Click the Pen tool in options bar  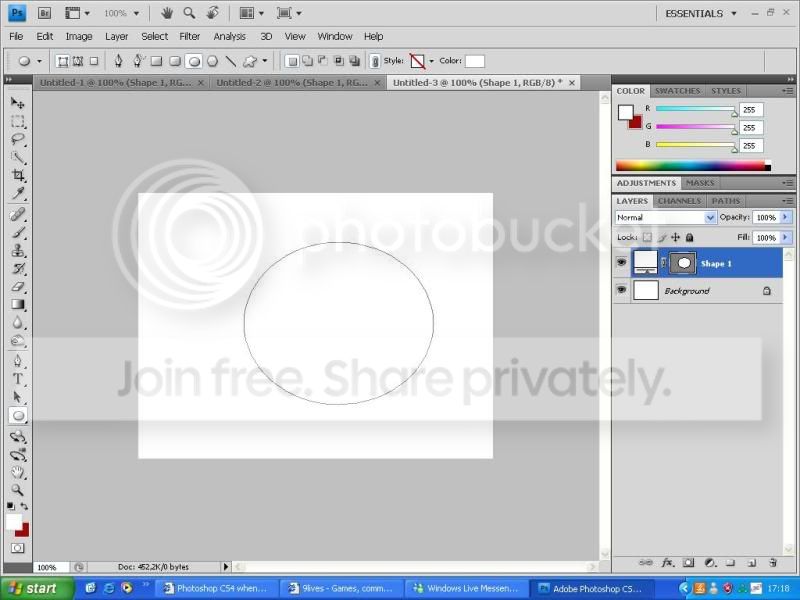tap(118, 61)
